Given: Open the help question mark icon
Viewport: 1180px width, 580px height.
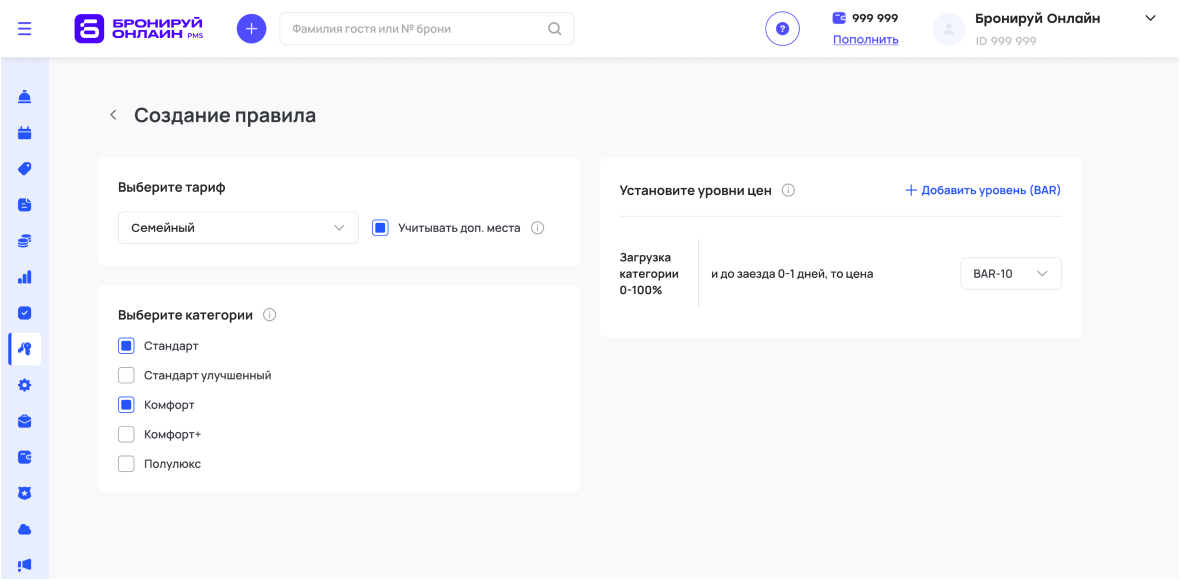Looking at the screenshot, I should tap(782, 29).
